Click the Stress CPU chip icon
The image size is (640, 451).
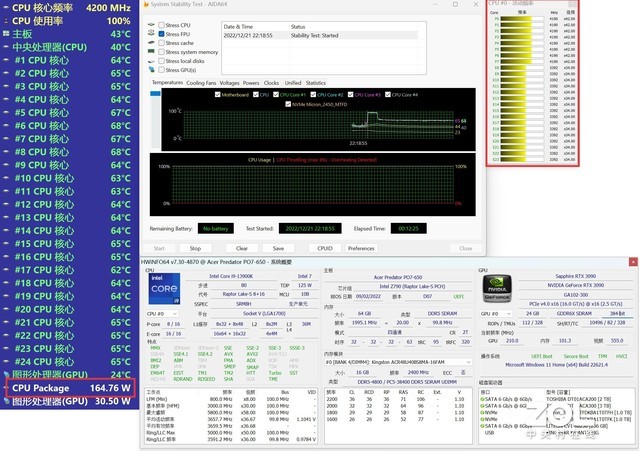click(151, 25)
